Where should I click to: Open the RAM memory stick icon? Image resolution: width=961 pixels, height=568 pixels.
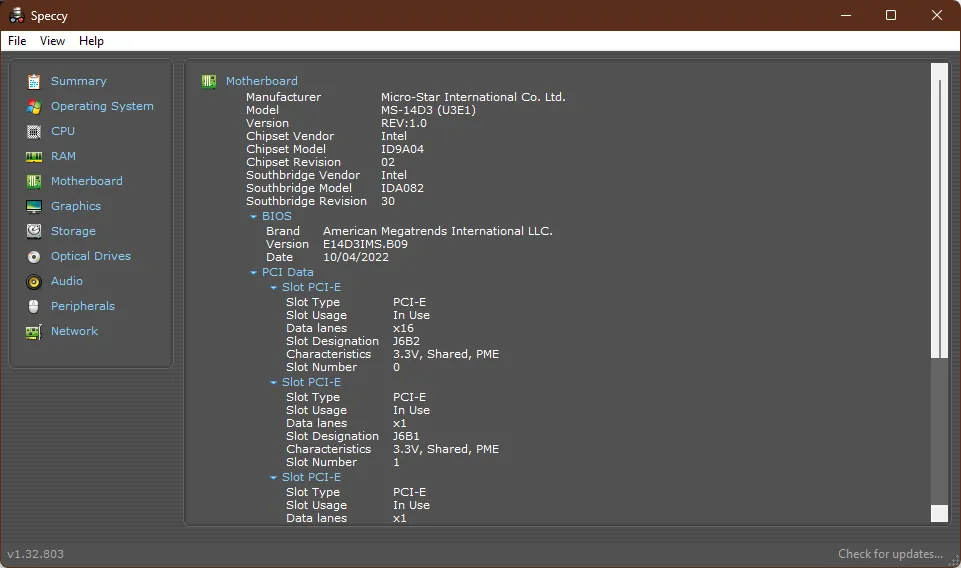(x=34, y=156)
